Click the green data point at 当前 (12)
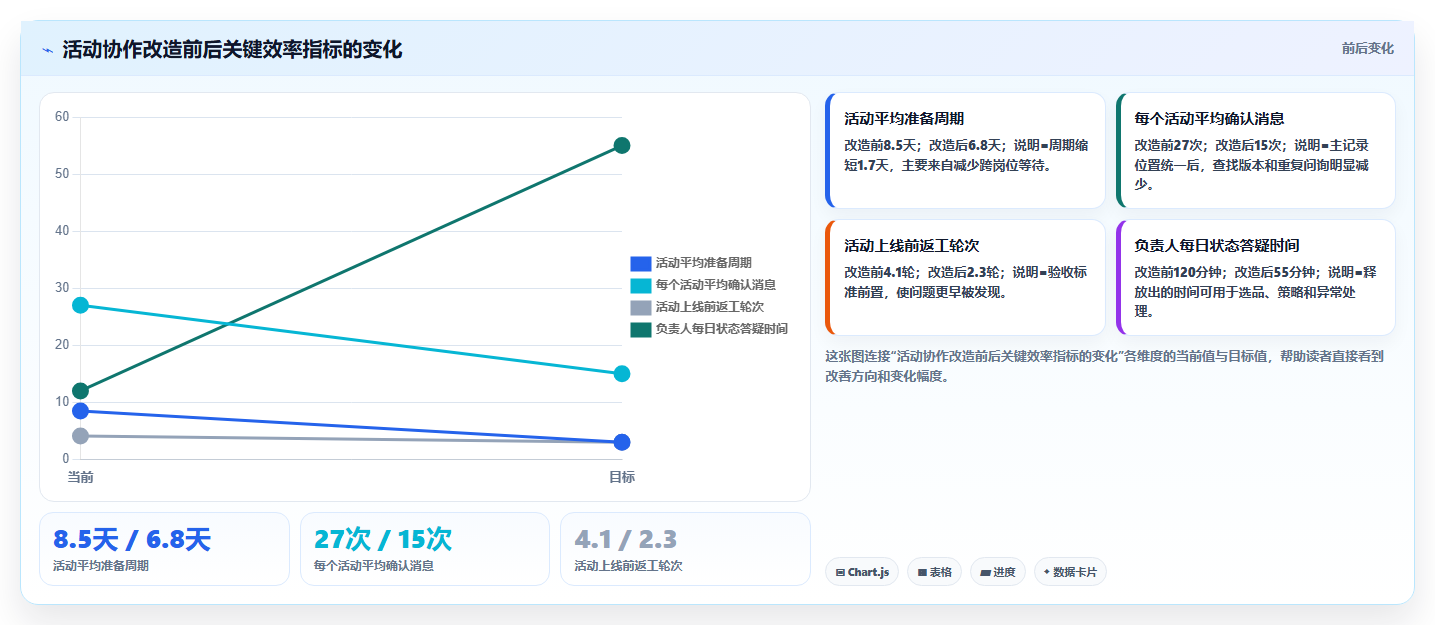Image resolution: width=1435 pixels, height=625 pixels. coord(81,391)
